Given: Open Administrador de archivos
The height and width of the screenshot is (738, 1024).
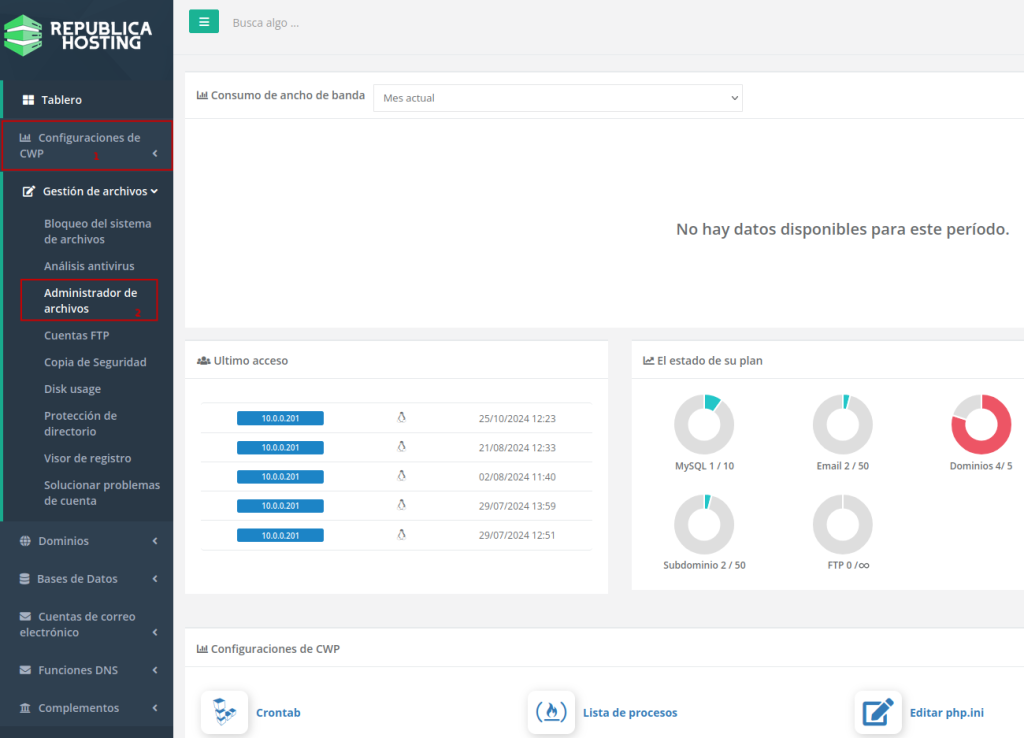Looking at the screenshot, I should coord(90,301).
